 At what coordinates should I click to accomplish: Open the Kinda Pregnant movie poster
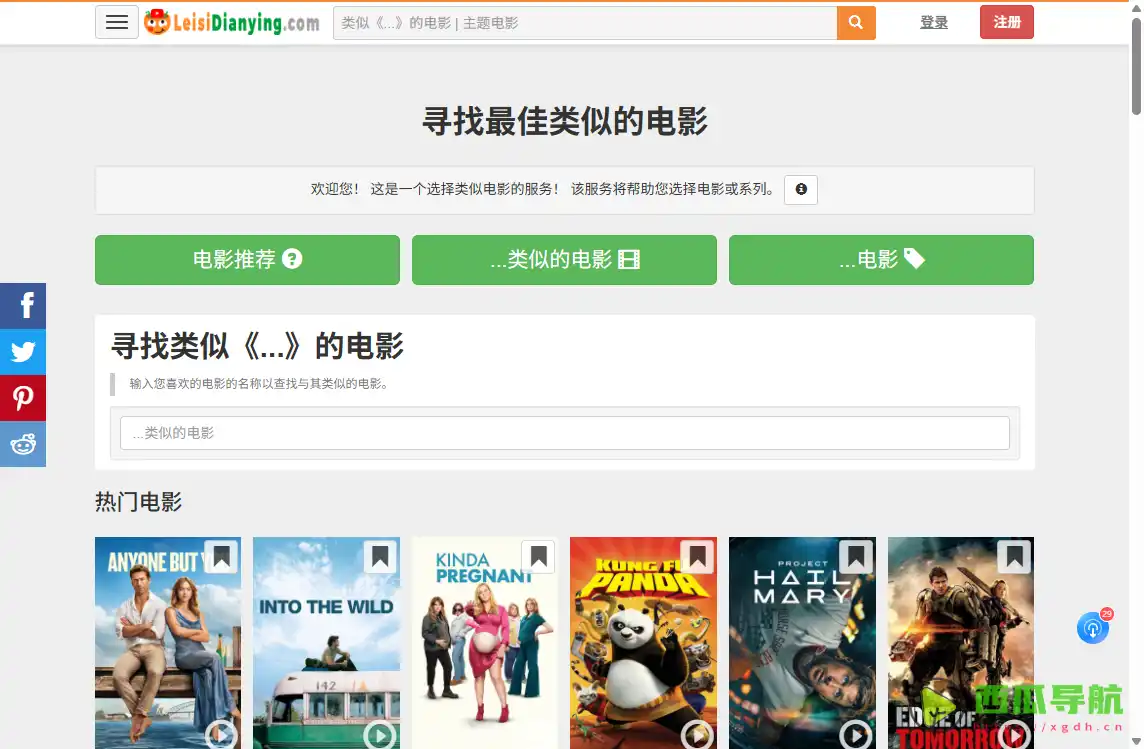[x=485, y=643]
